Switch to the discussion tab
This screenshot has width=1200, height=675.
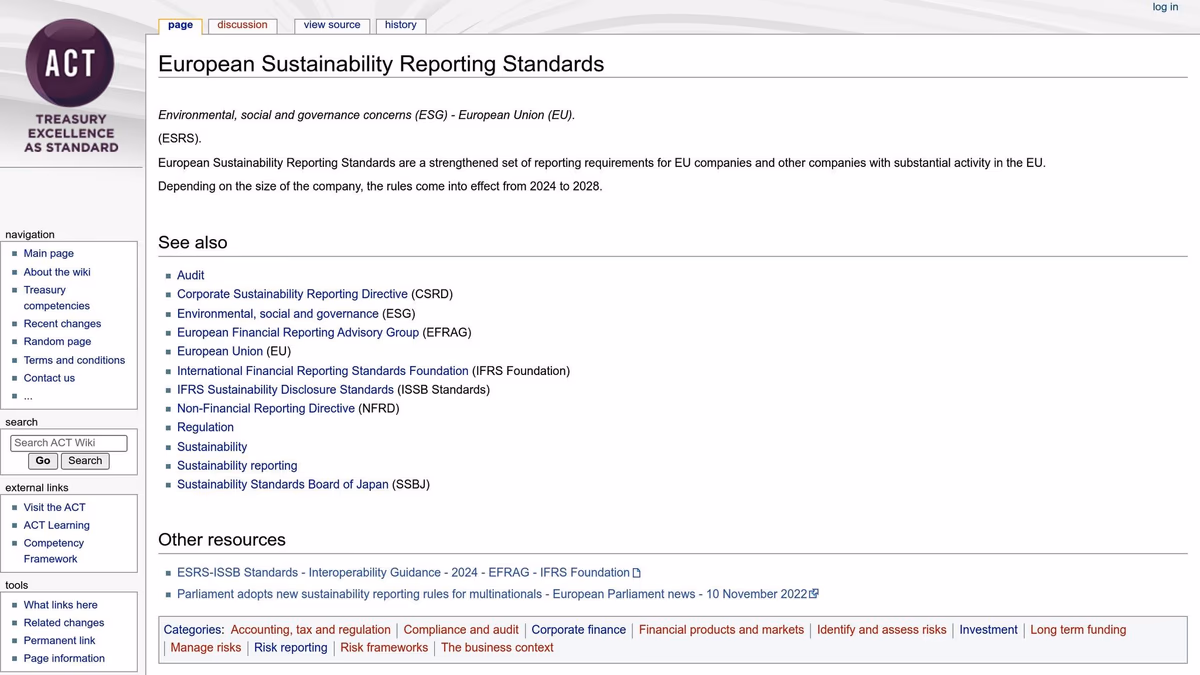pyautogui.click(x=242, y=25)
